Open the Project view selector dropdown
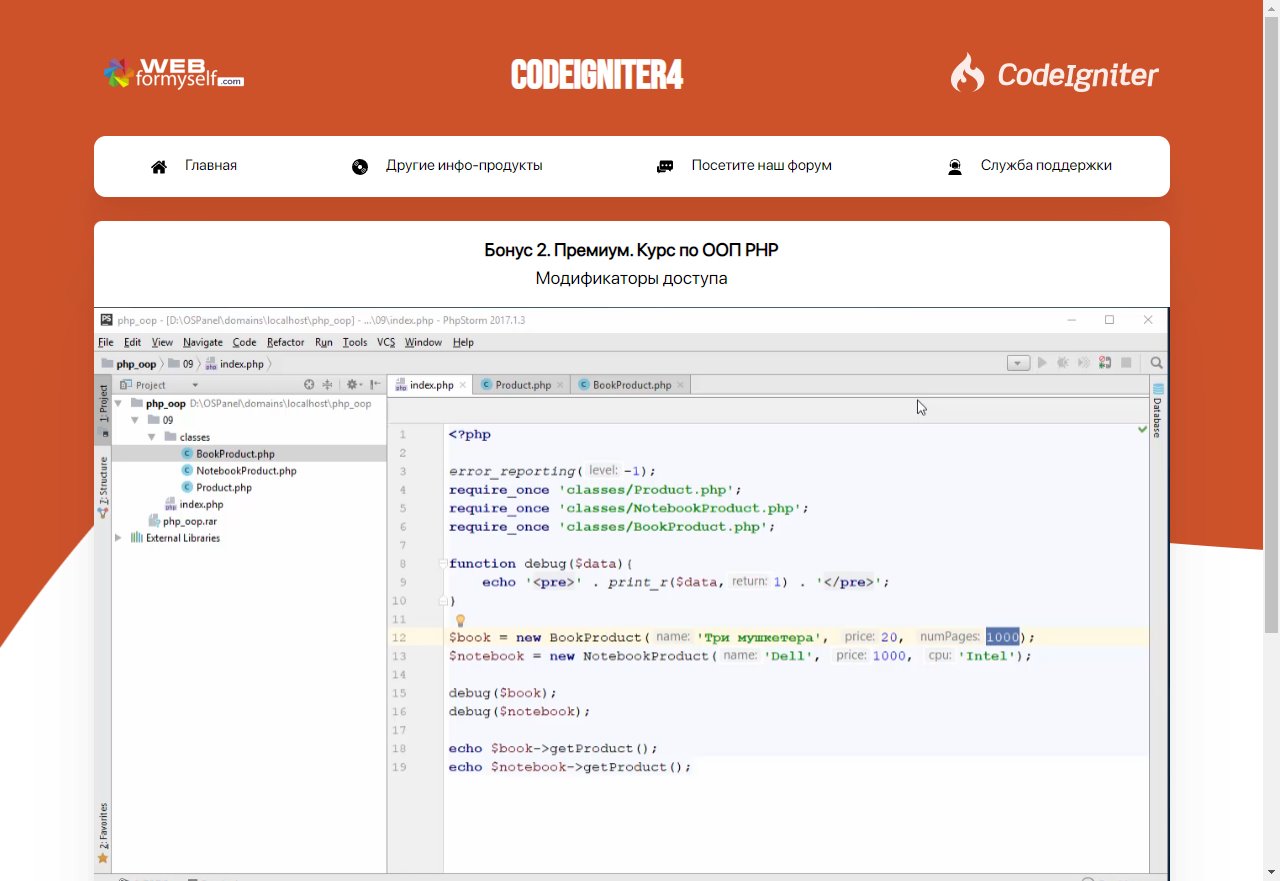 (159, 385)
